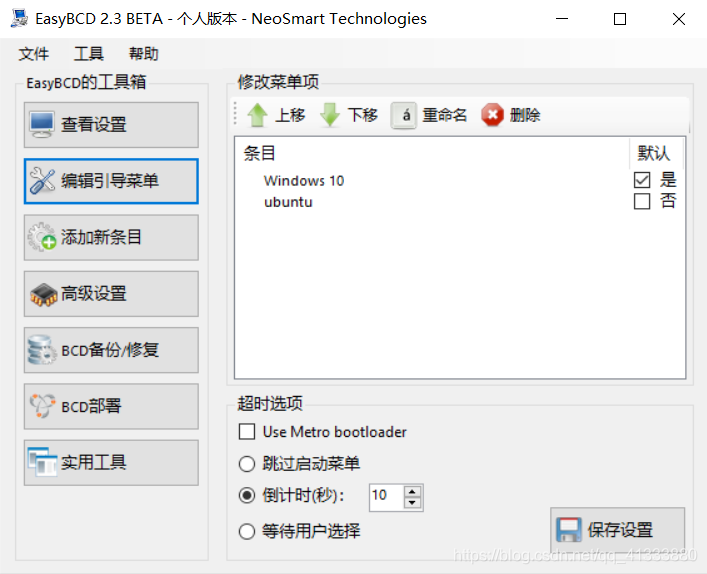Open BCD部署 with the deployment icon

click(111, 407)
